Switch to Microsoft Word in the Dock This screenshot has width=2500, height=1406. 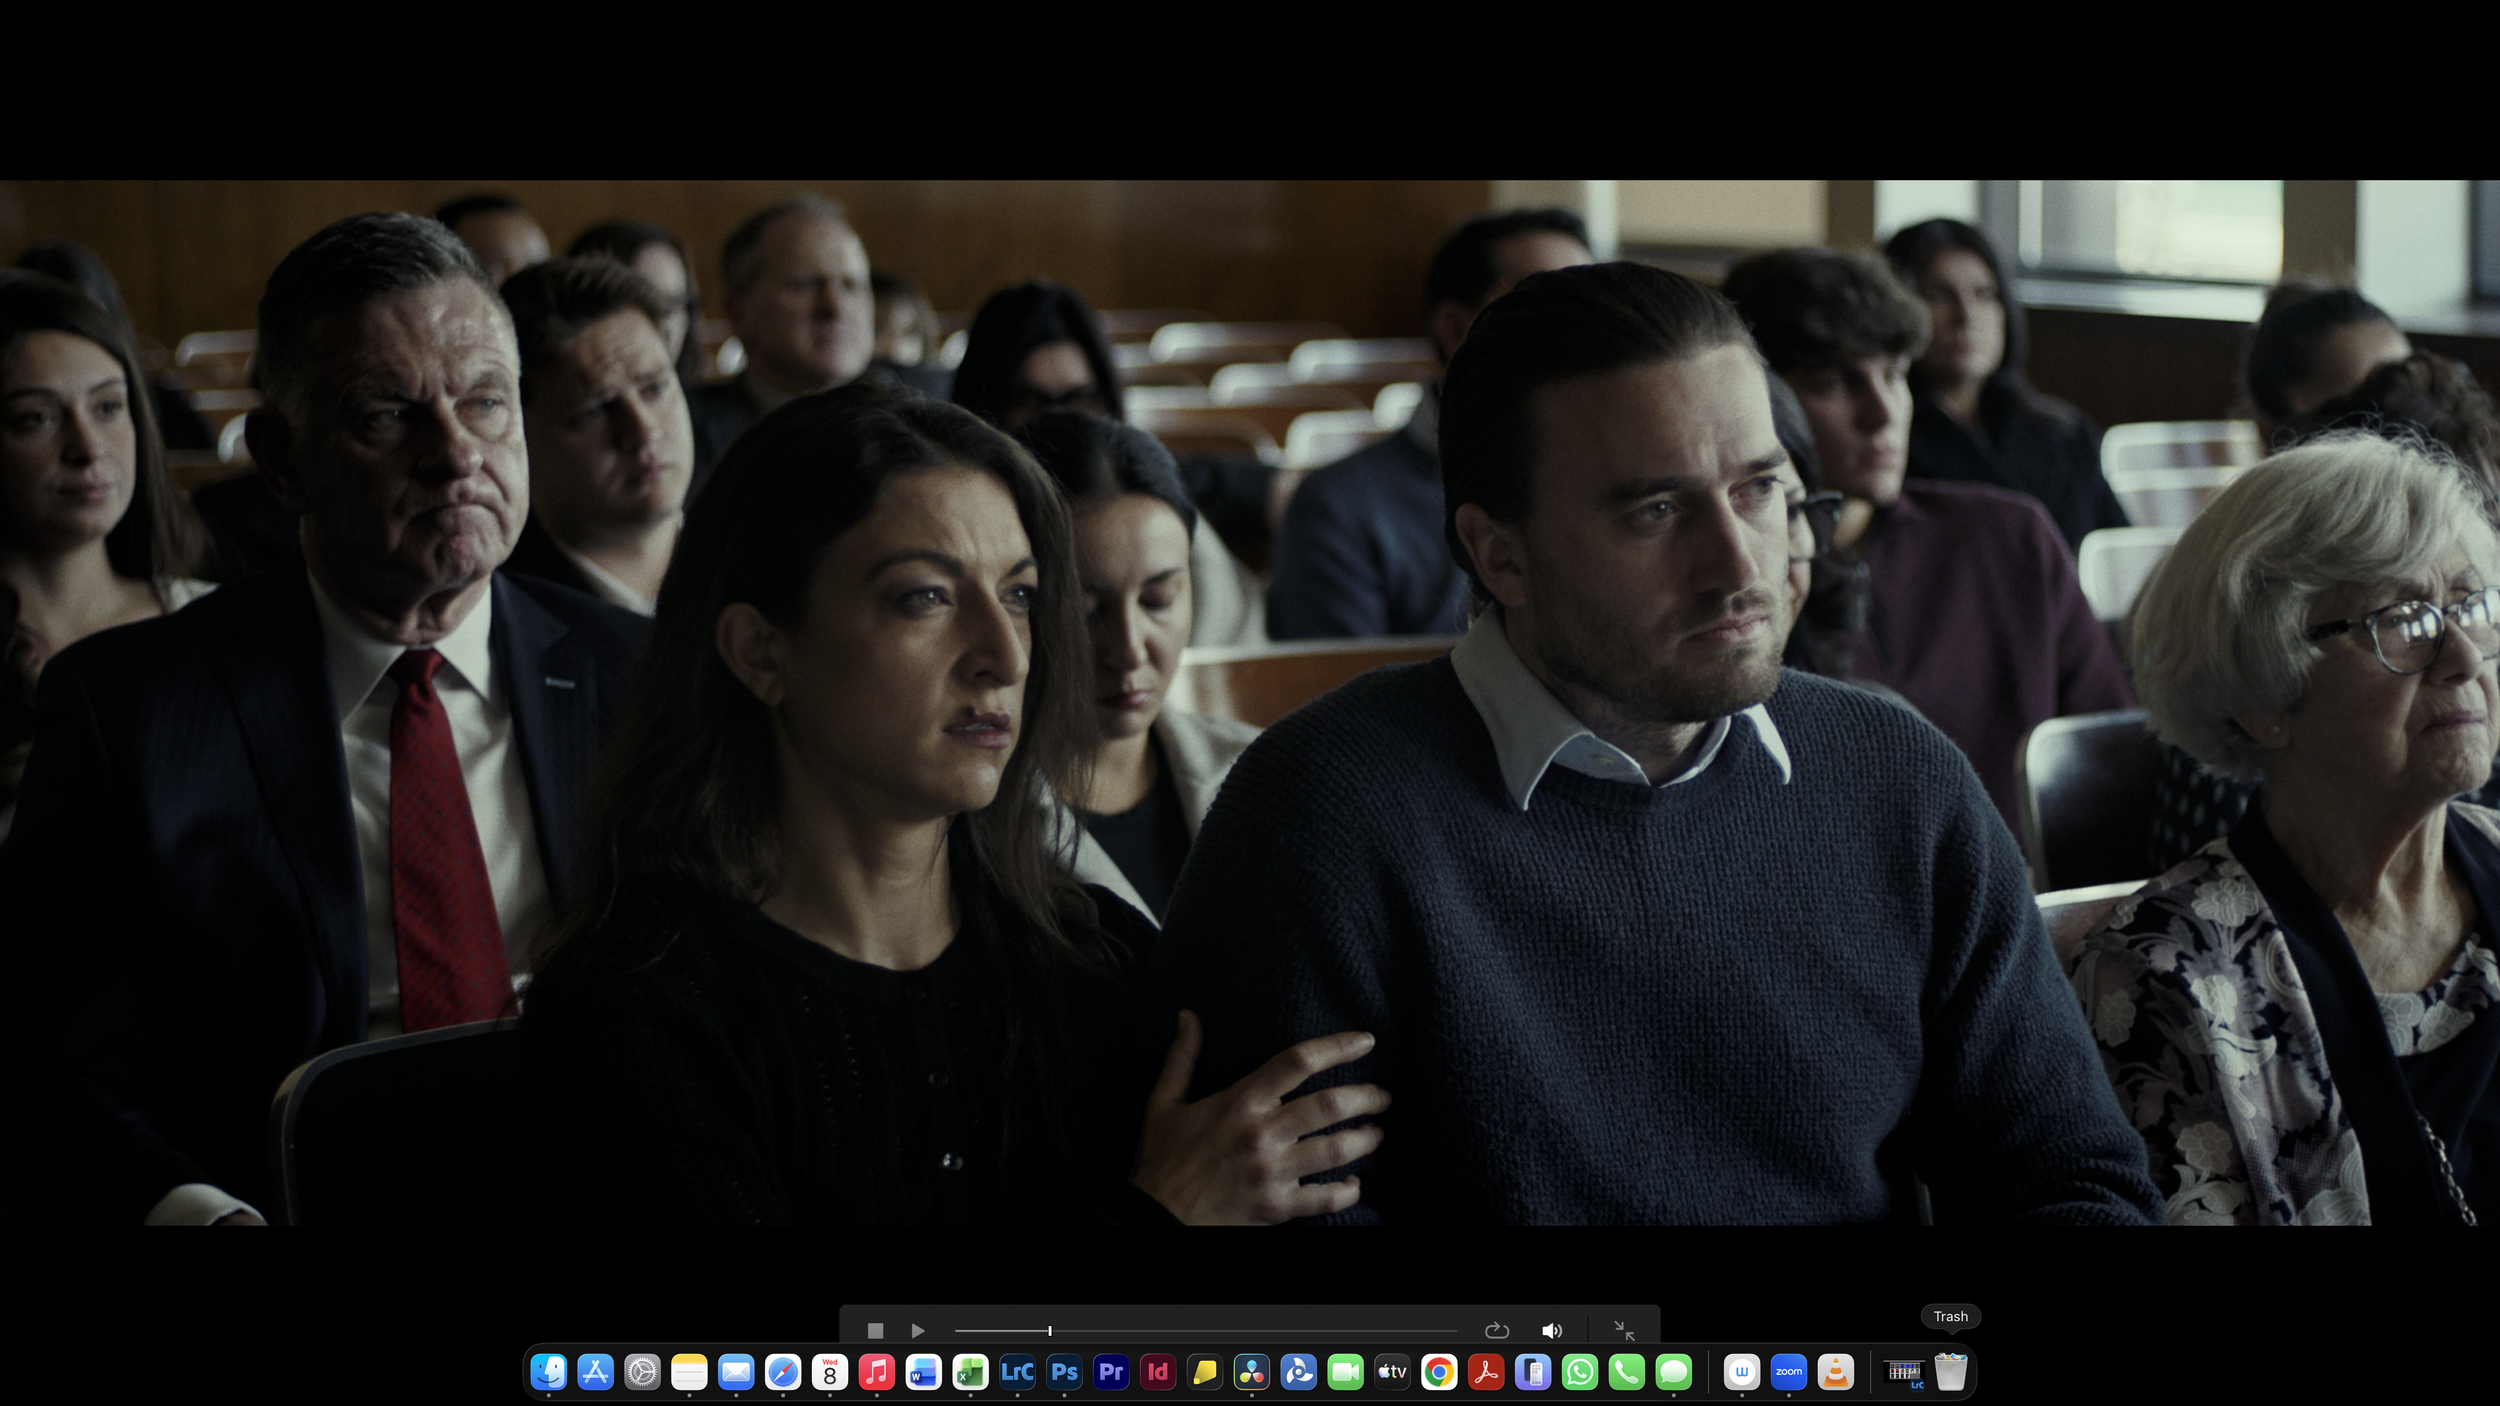(923, 1372)
